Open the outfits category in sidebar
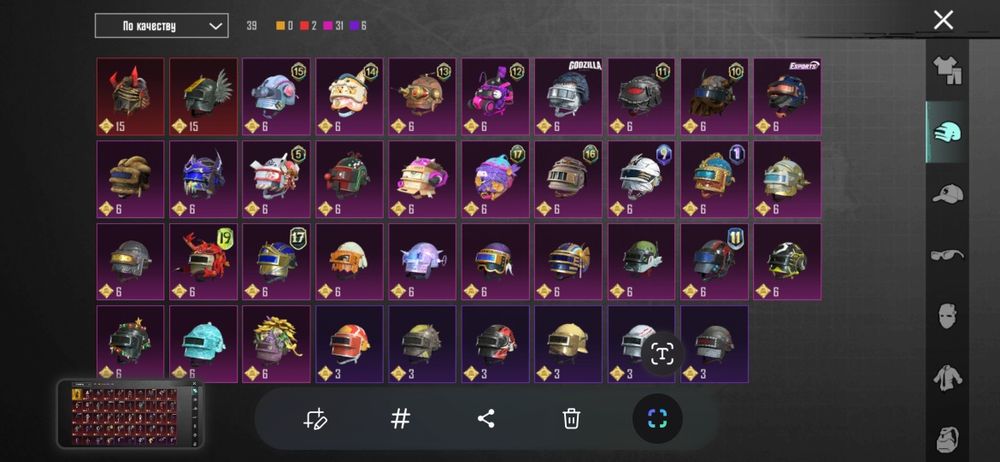This screenshot has width=1000, height=462. pos(947,70)
